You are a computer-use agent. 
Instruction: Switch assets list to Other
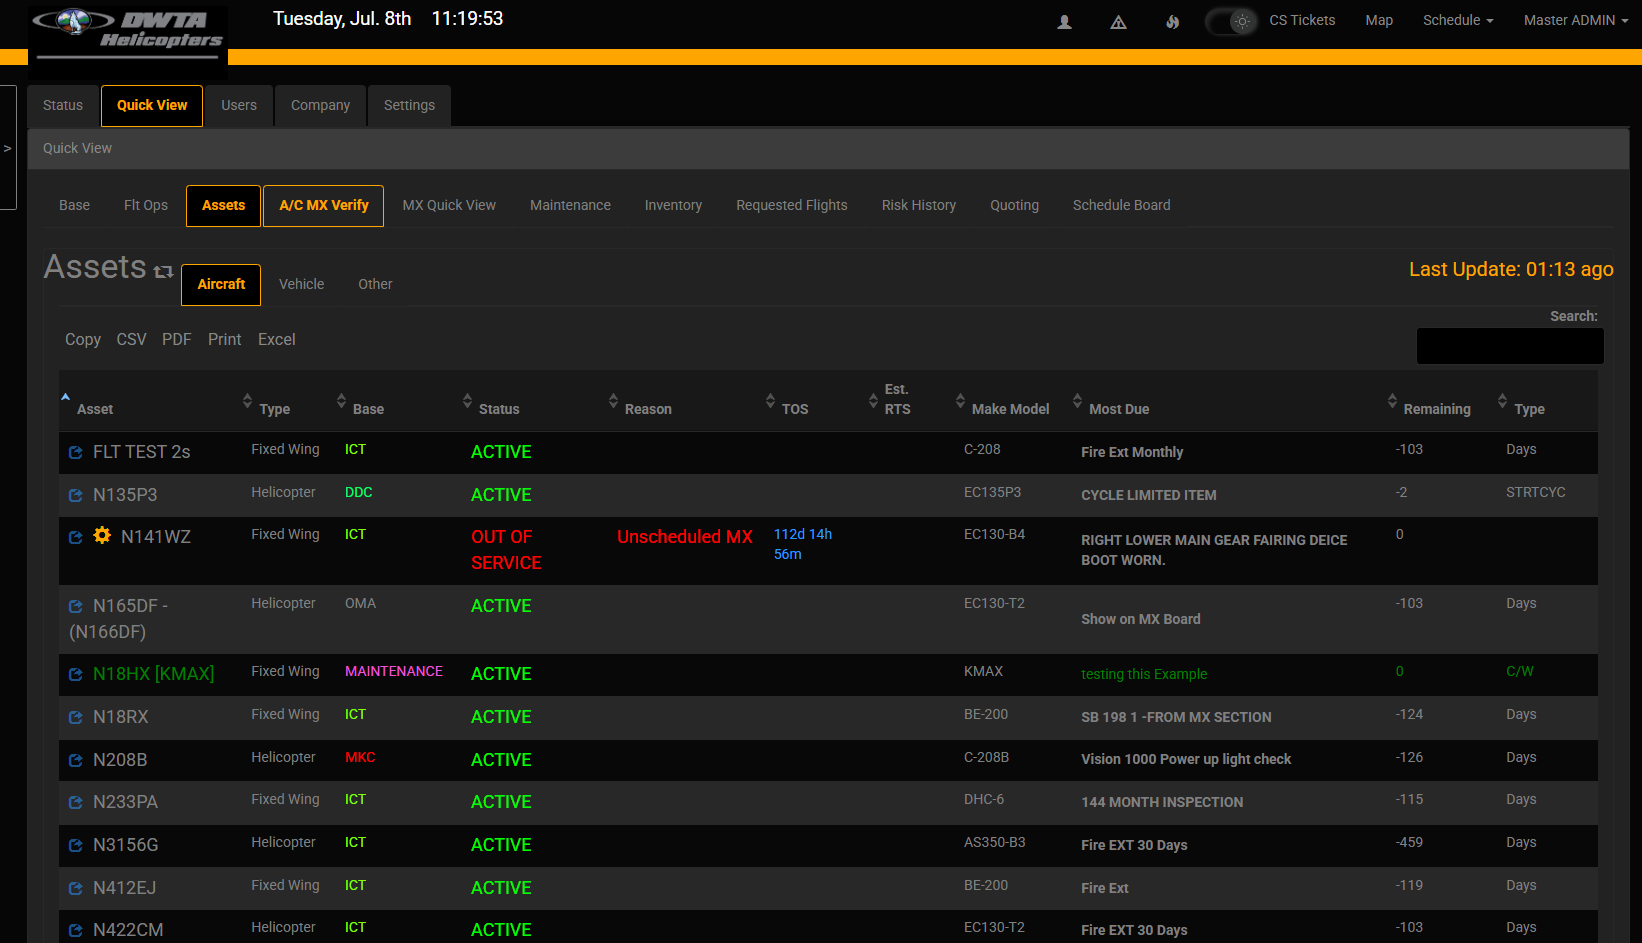(375, 284)
